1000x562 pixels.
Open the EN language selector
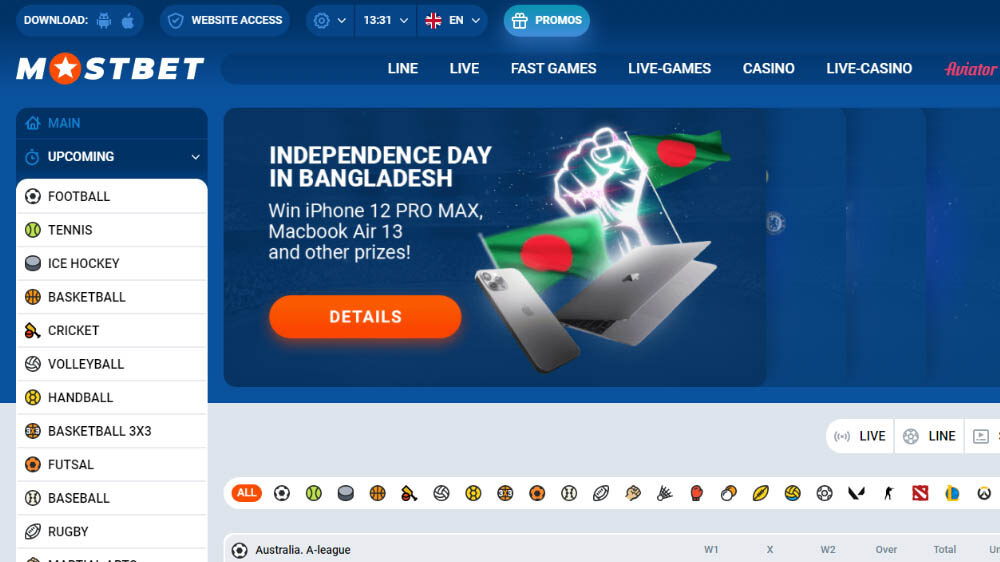tap(452, 20)
